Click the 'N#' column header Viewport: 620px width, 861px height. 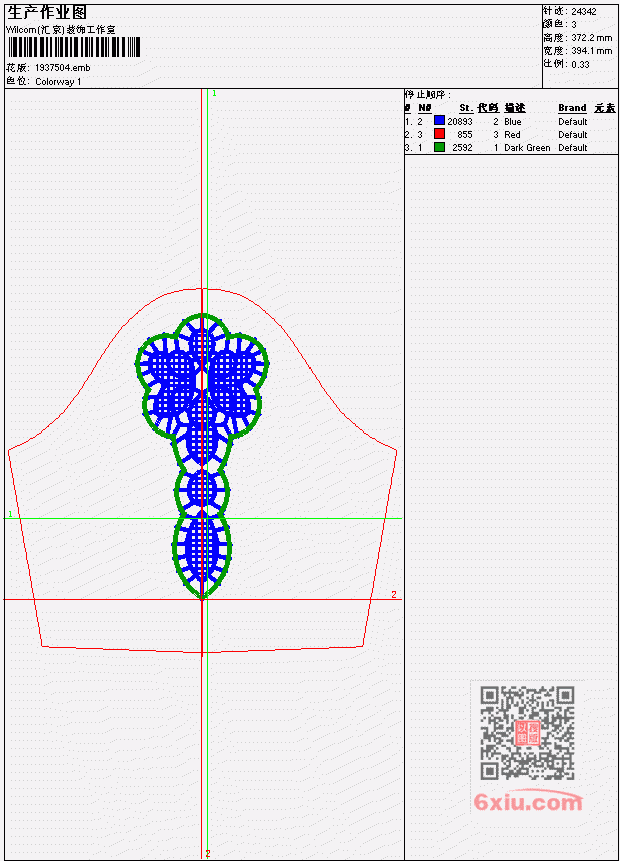click(424, 108)
